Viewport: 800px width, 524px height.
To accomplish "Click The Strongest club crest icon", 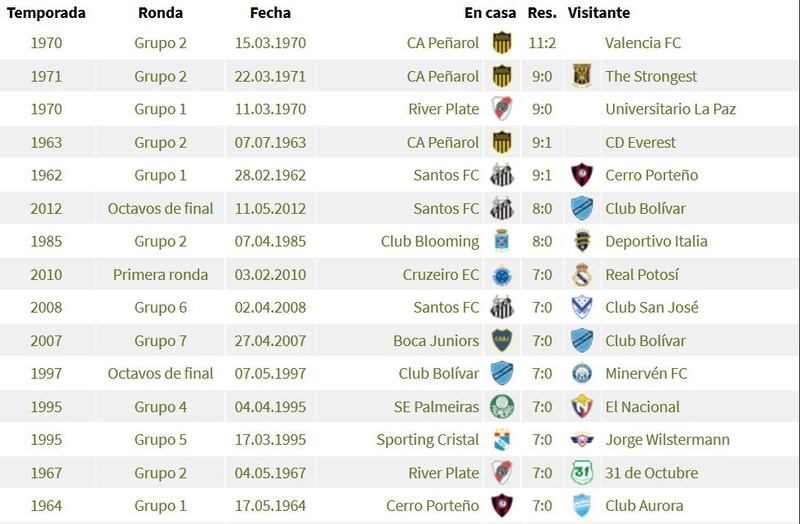I will 582,76.
